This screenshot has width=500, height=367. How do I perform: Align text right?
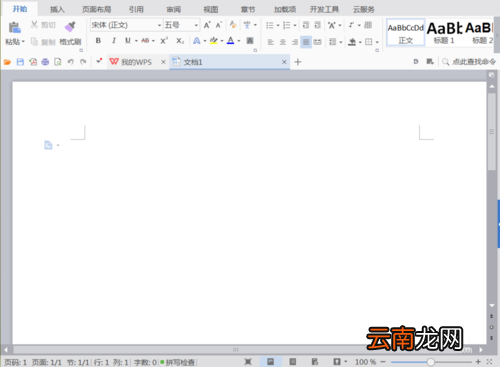click(295, 42)
